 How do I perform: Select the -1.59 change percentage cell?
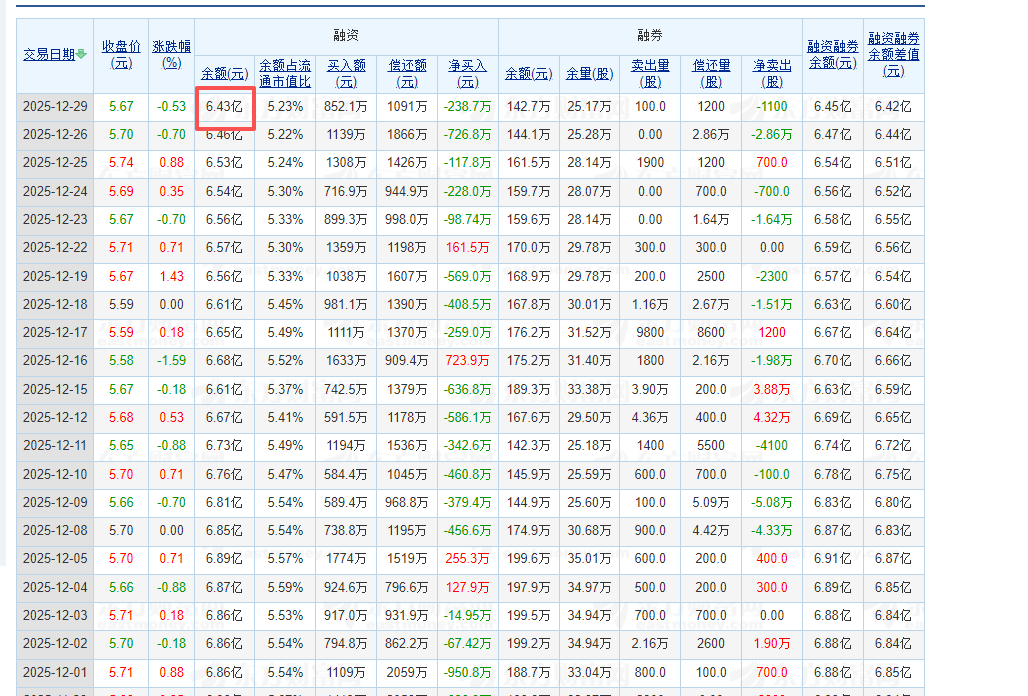[172, 361]
